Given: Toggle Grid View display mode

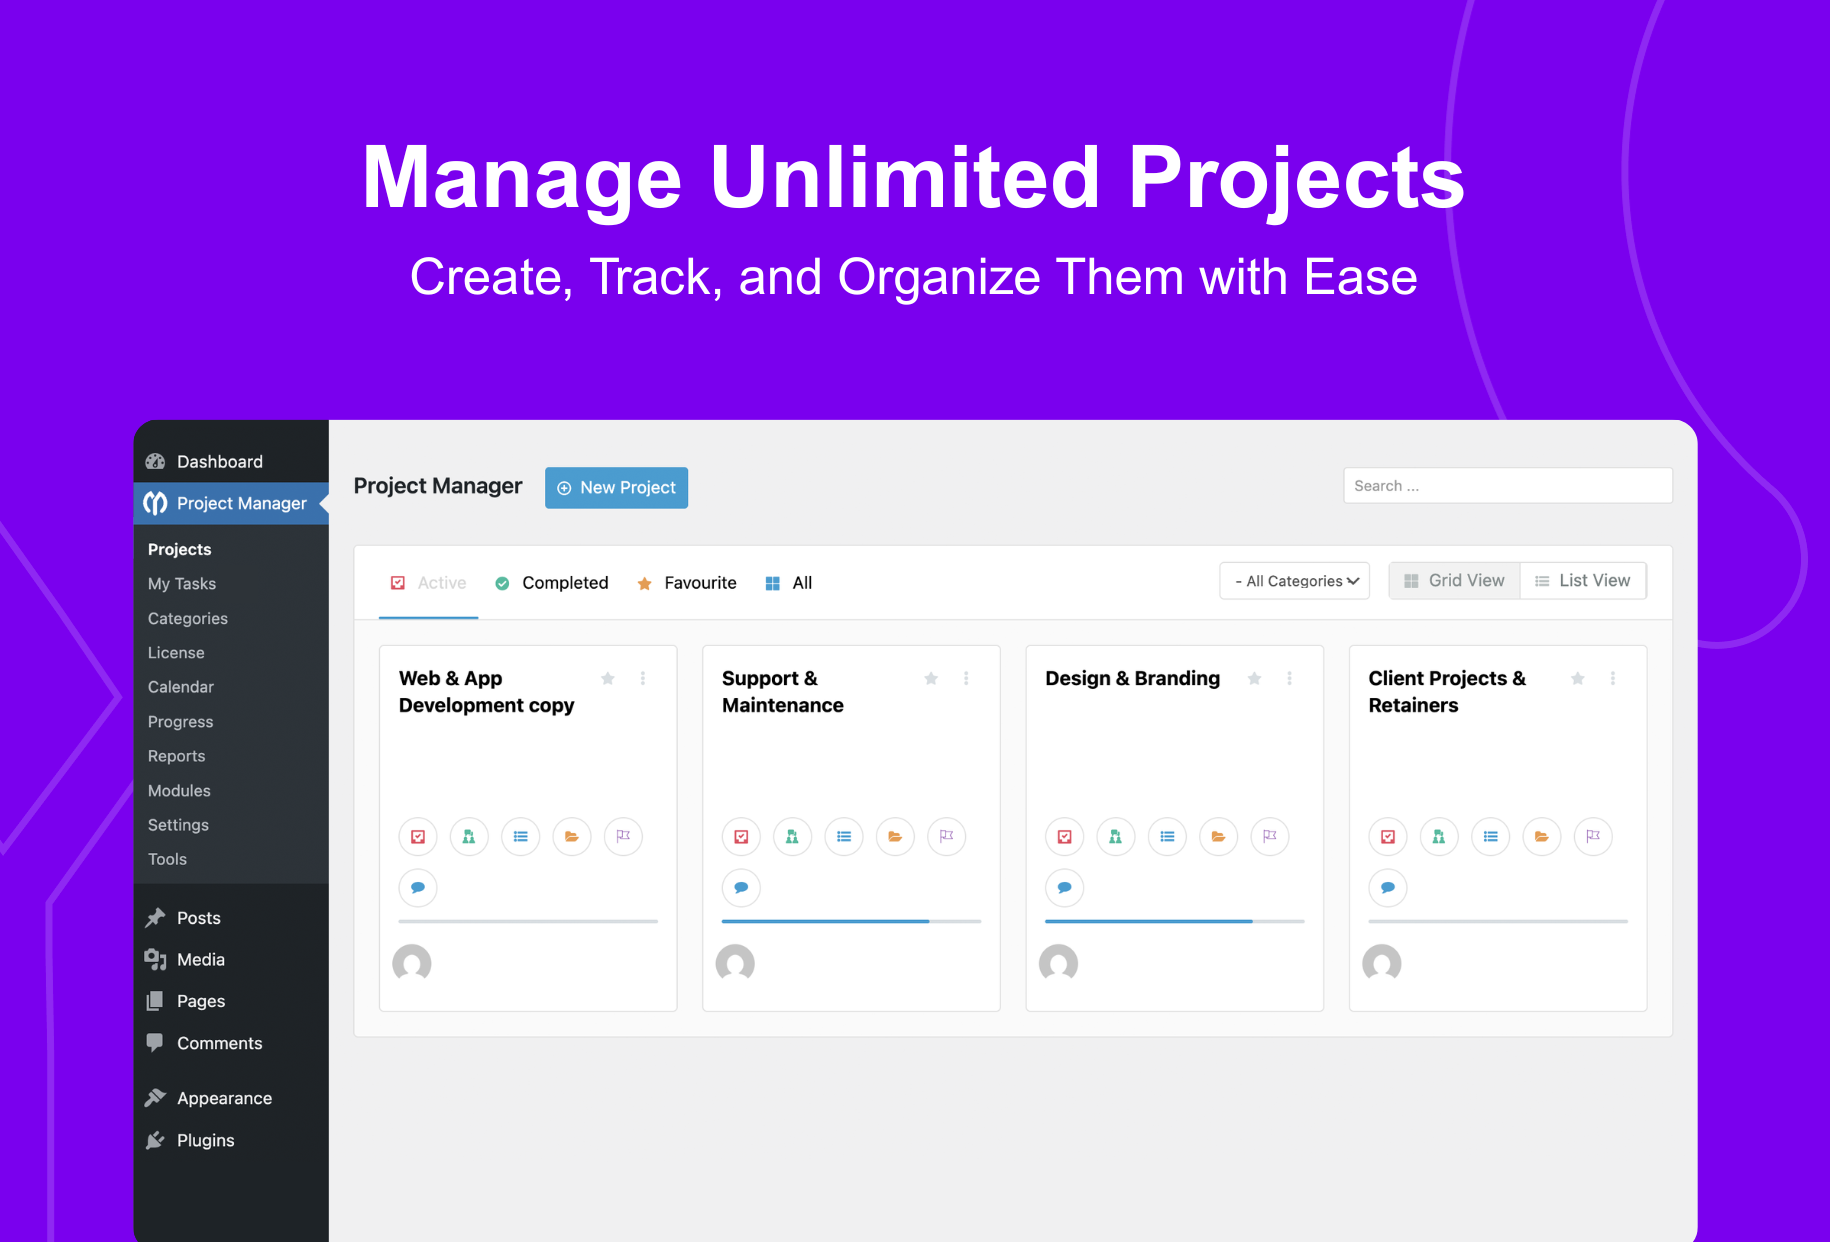Looking at the screenshot, I should pos(1453,580).
